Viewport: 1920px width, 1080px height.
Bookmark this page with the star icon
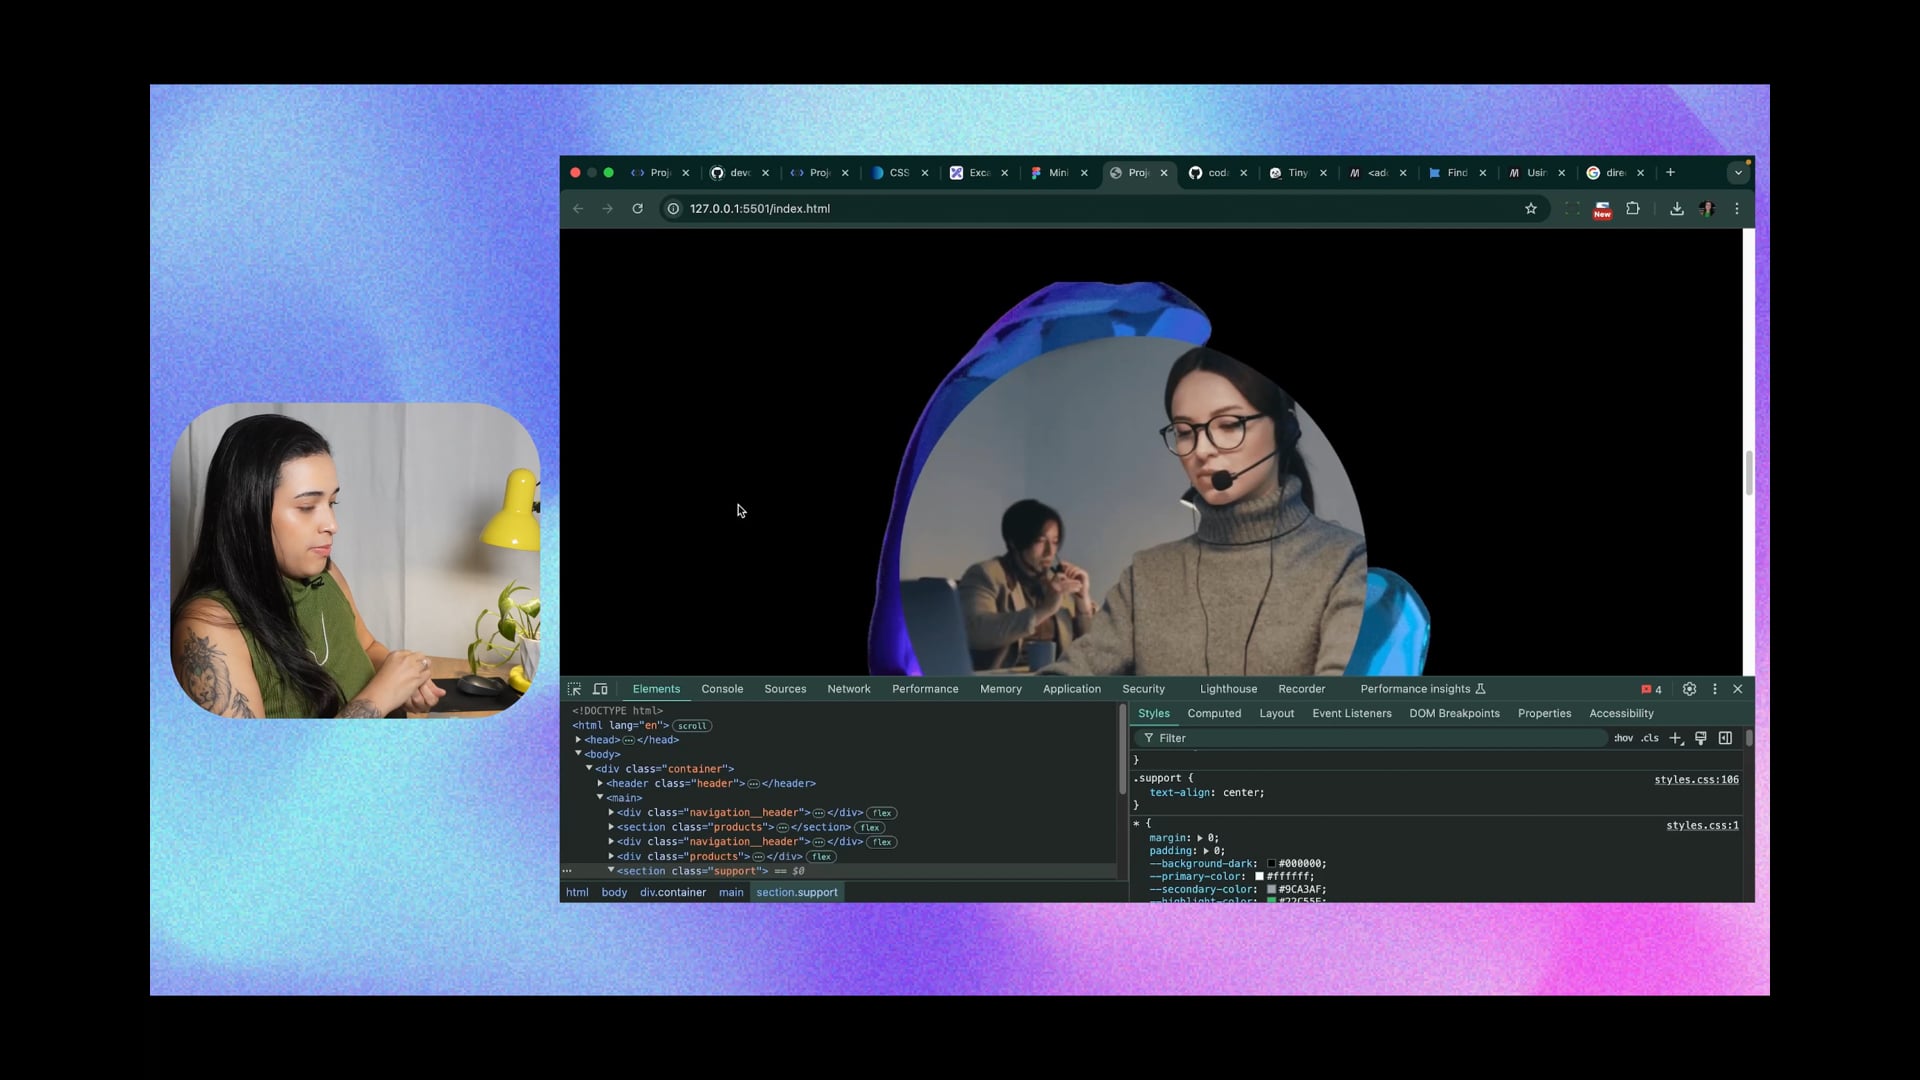point(1530,209)
